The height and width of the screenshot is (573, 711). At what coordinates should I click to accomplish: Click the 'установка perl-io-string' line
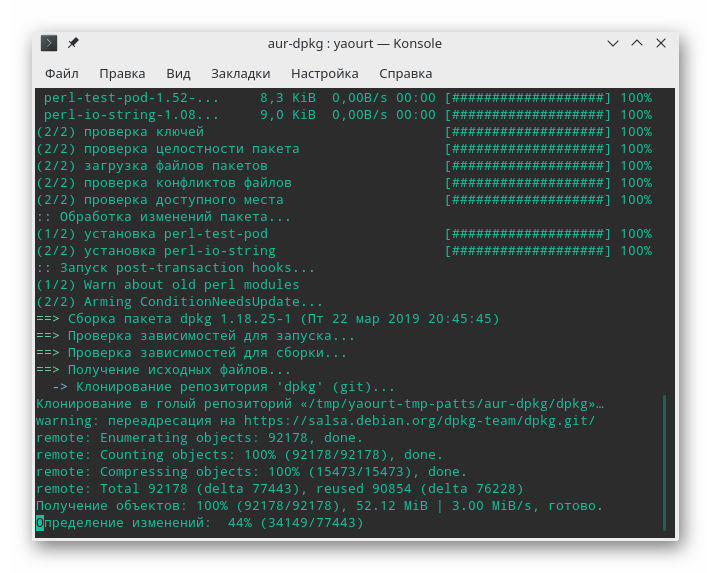pos(344,251)
